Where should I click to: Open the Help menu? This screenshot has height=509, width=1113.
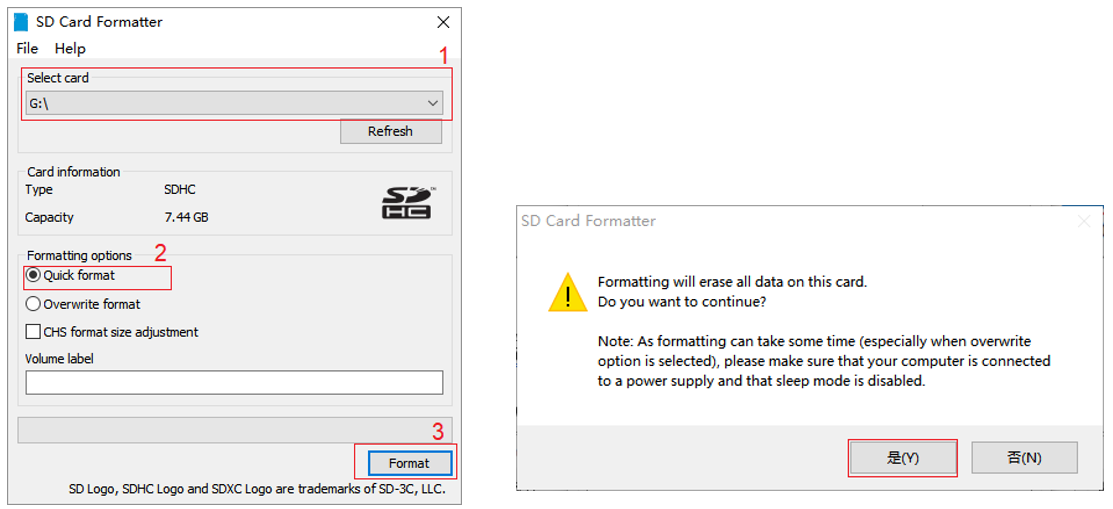[70, 48]
